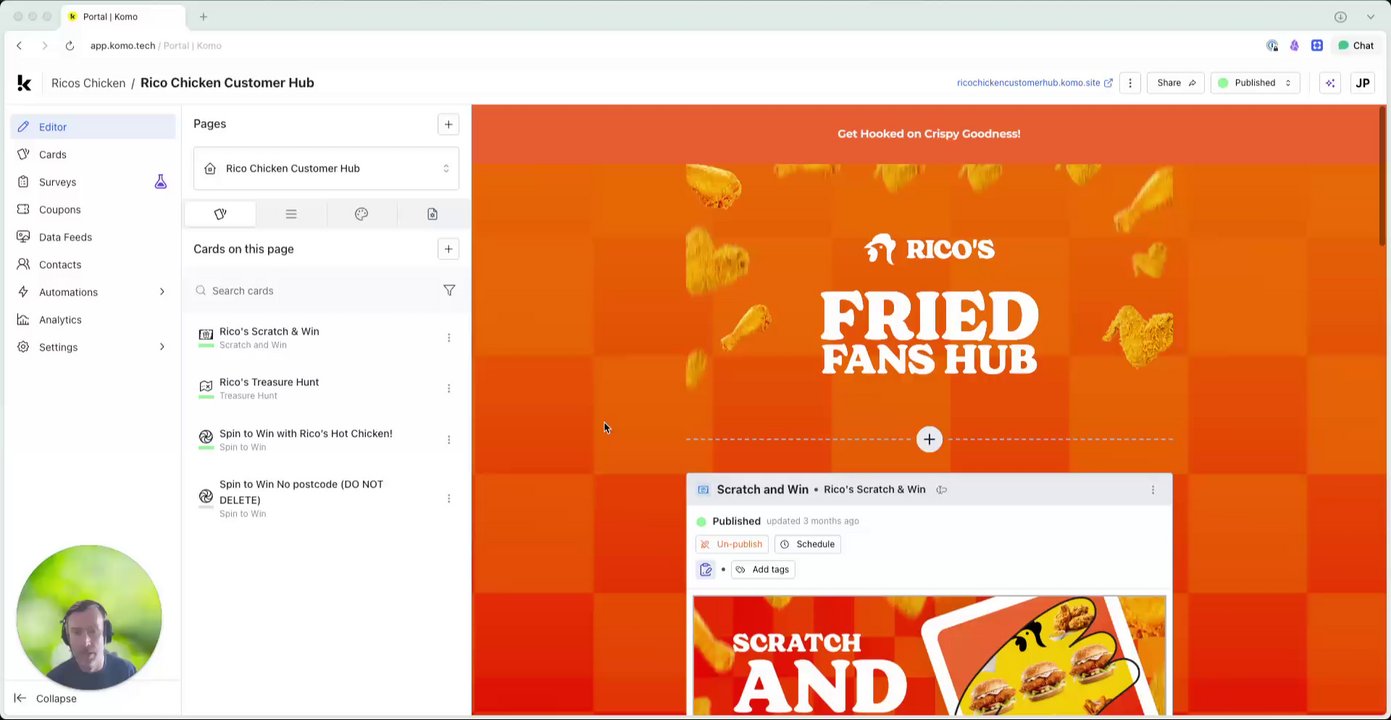Open the Editor section in the sidebar

coord(93,127)
